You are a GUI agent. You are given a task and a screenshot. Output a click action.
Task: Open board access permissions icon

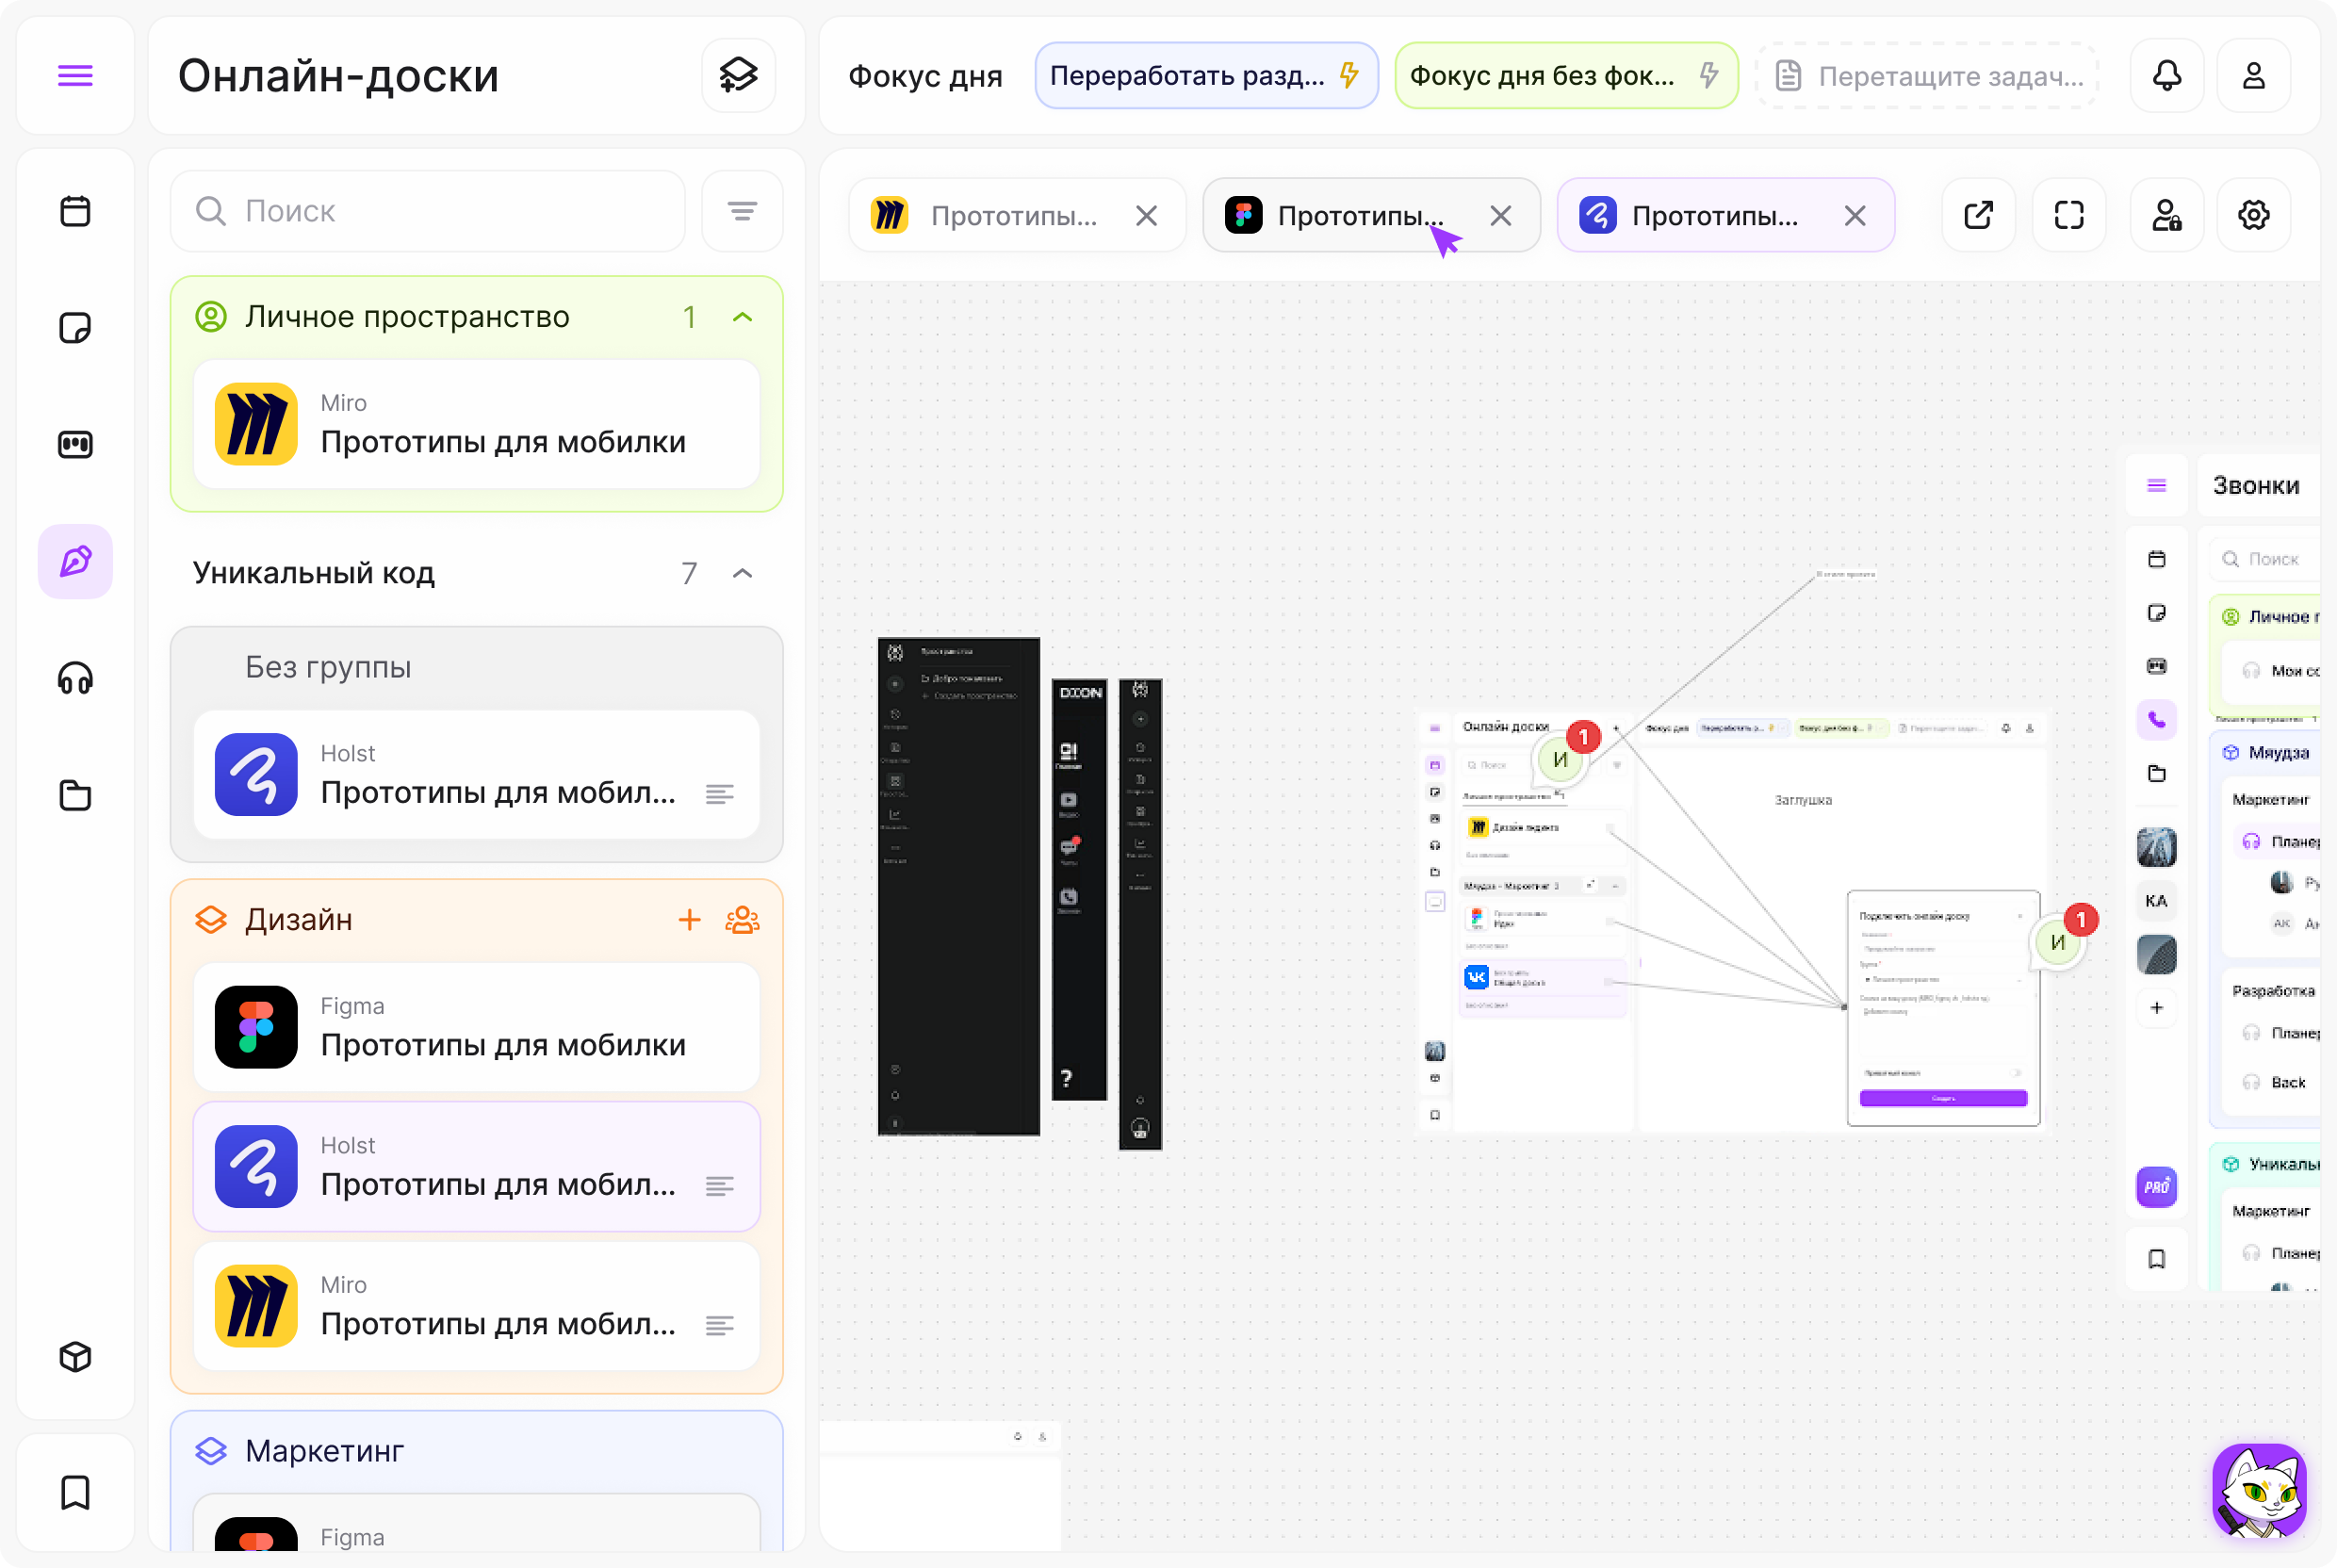(x=2167, y=215)
